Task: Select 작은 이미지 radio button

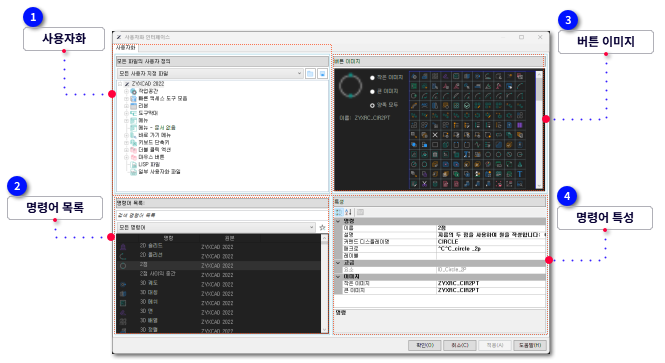Action: [372, 78]
